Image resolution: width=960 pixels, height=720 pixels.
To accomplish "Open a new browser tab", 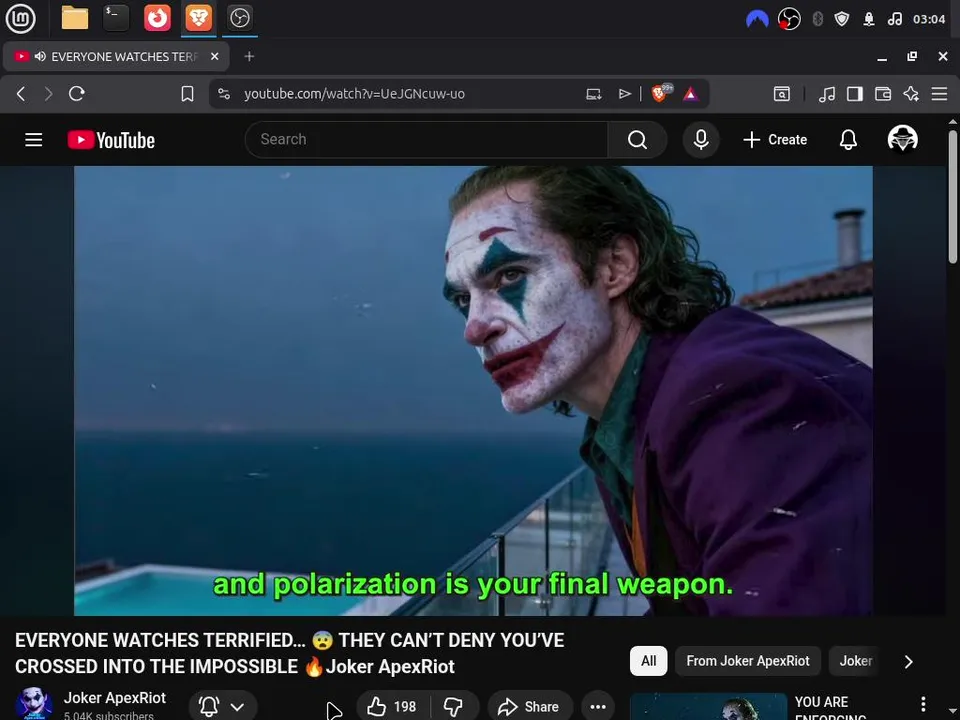I will click(249, 56).
